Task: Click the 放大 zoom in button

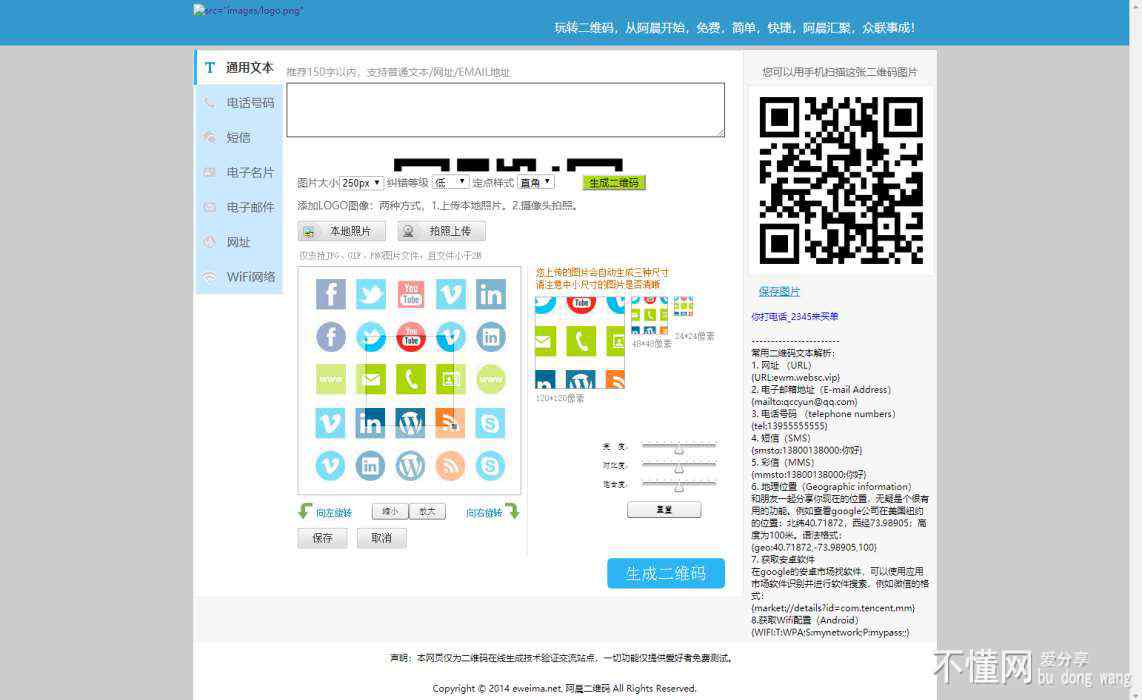Action: click(428, 511)
